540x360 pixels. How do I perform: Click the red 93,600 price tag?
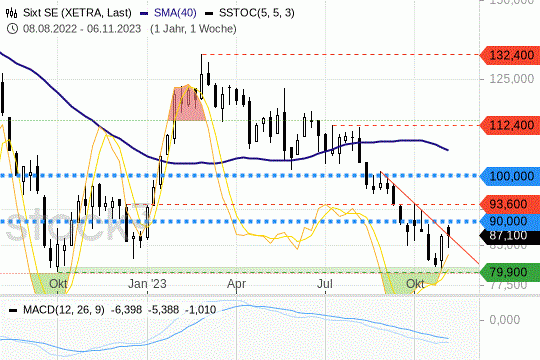[510, 204]
